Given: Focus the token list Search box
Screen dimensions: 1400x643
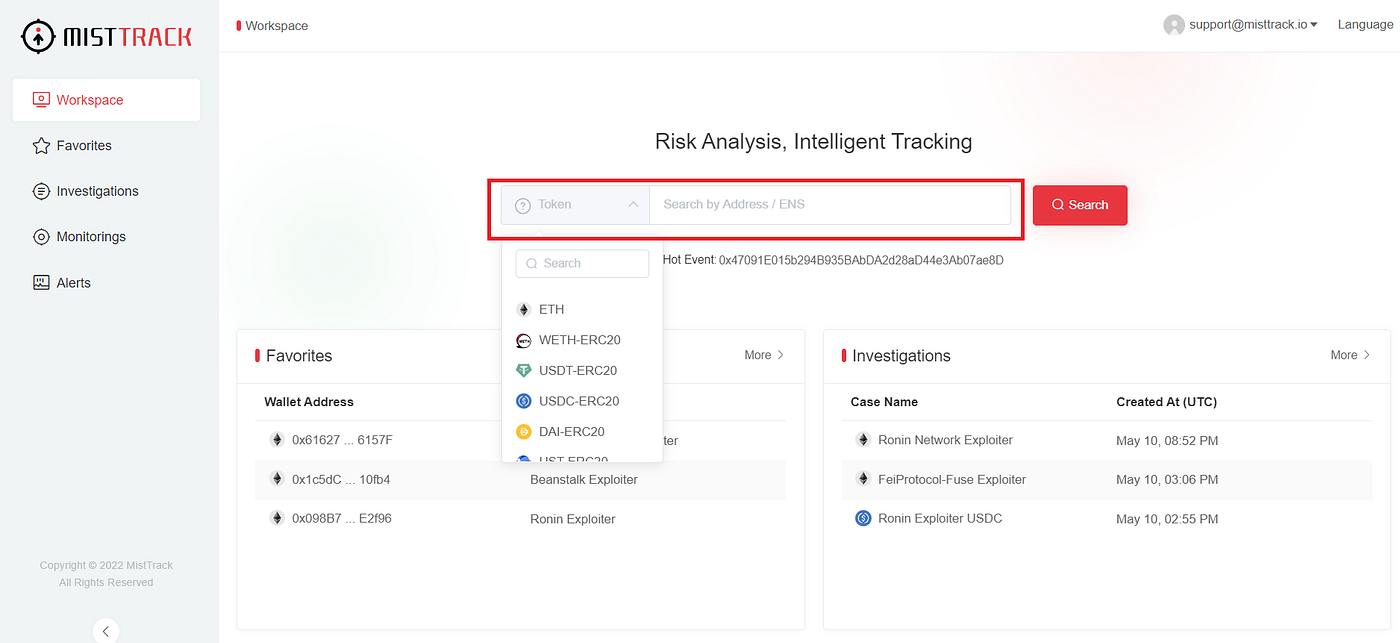Looking at the screenshot, I should [x=582, y=263].
